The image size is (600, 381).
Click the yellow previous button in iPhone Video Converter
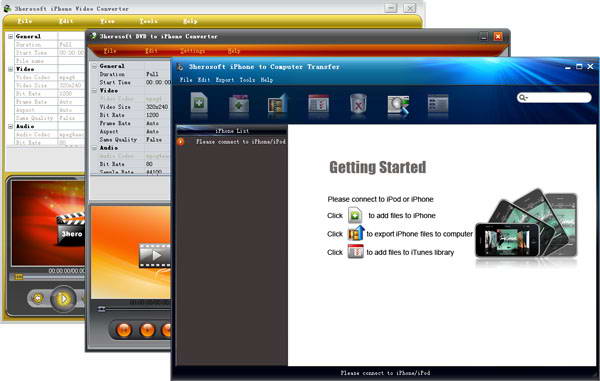click(38, 298)
